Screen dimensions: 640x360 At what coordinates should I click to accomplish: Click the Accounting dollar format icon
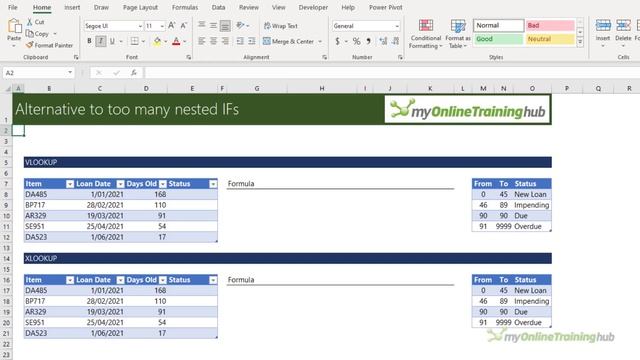click(x=337, y=41)
